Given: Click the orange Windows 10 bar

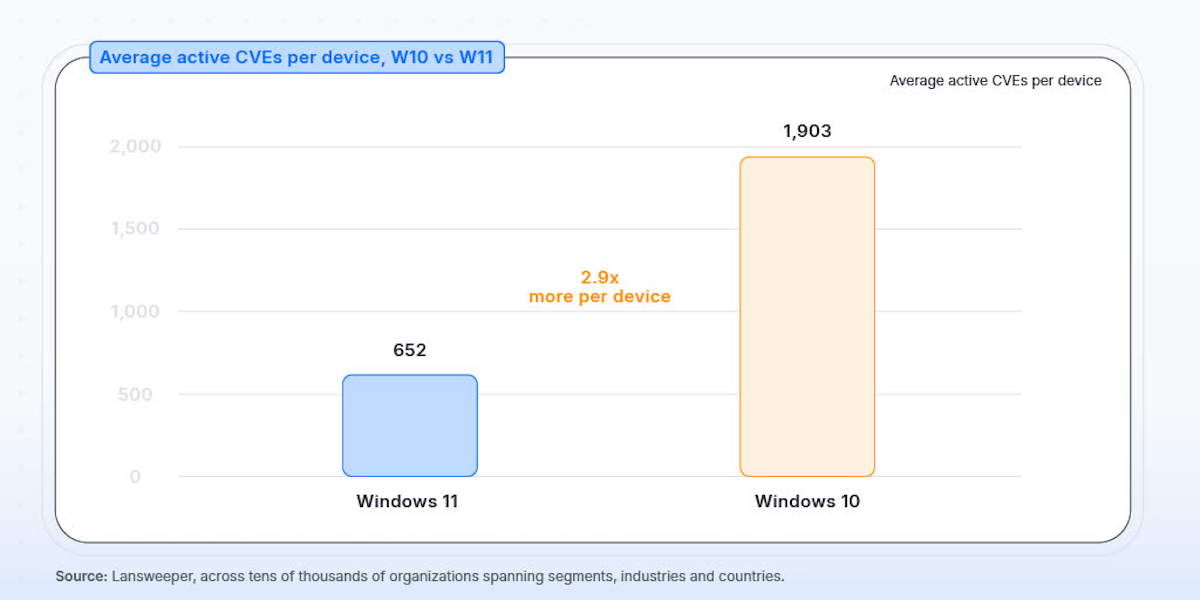Looking at the screenshot, I should tap(807, 316).
